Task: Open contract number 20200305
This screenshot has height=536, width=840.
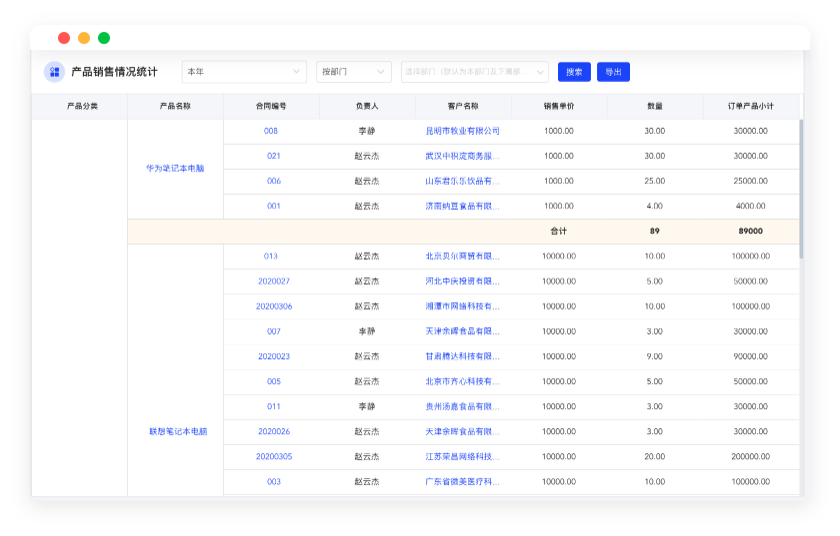Action: click(274, 456)
